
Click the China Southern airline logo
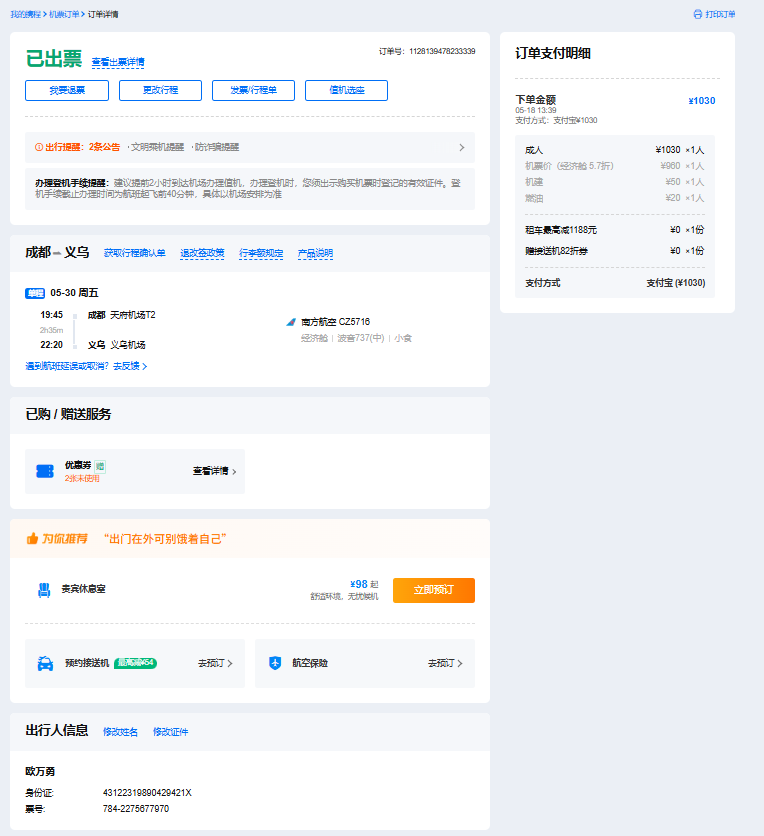[x=291, y=322]
